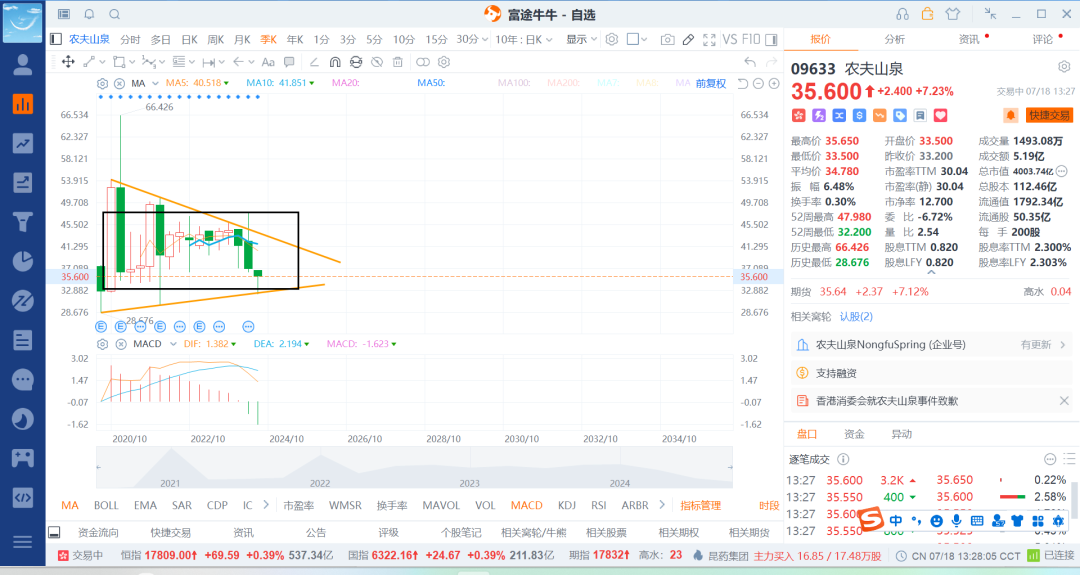Delete drawings with the trash icon
Screen dimensions: 1080x575
(x=397, y=62)
